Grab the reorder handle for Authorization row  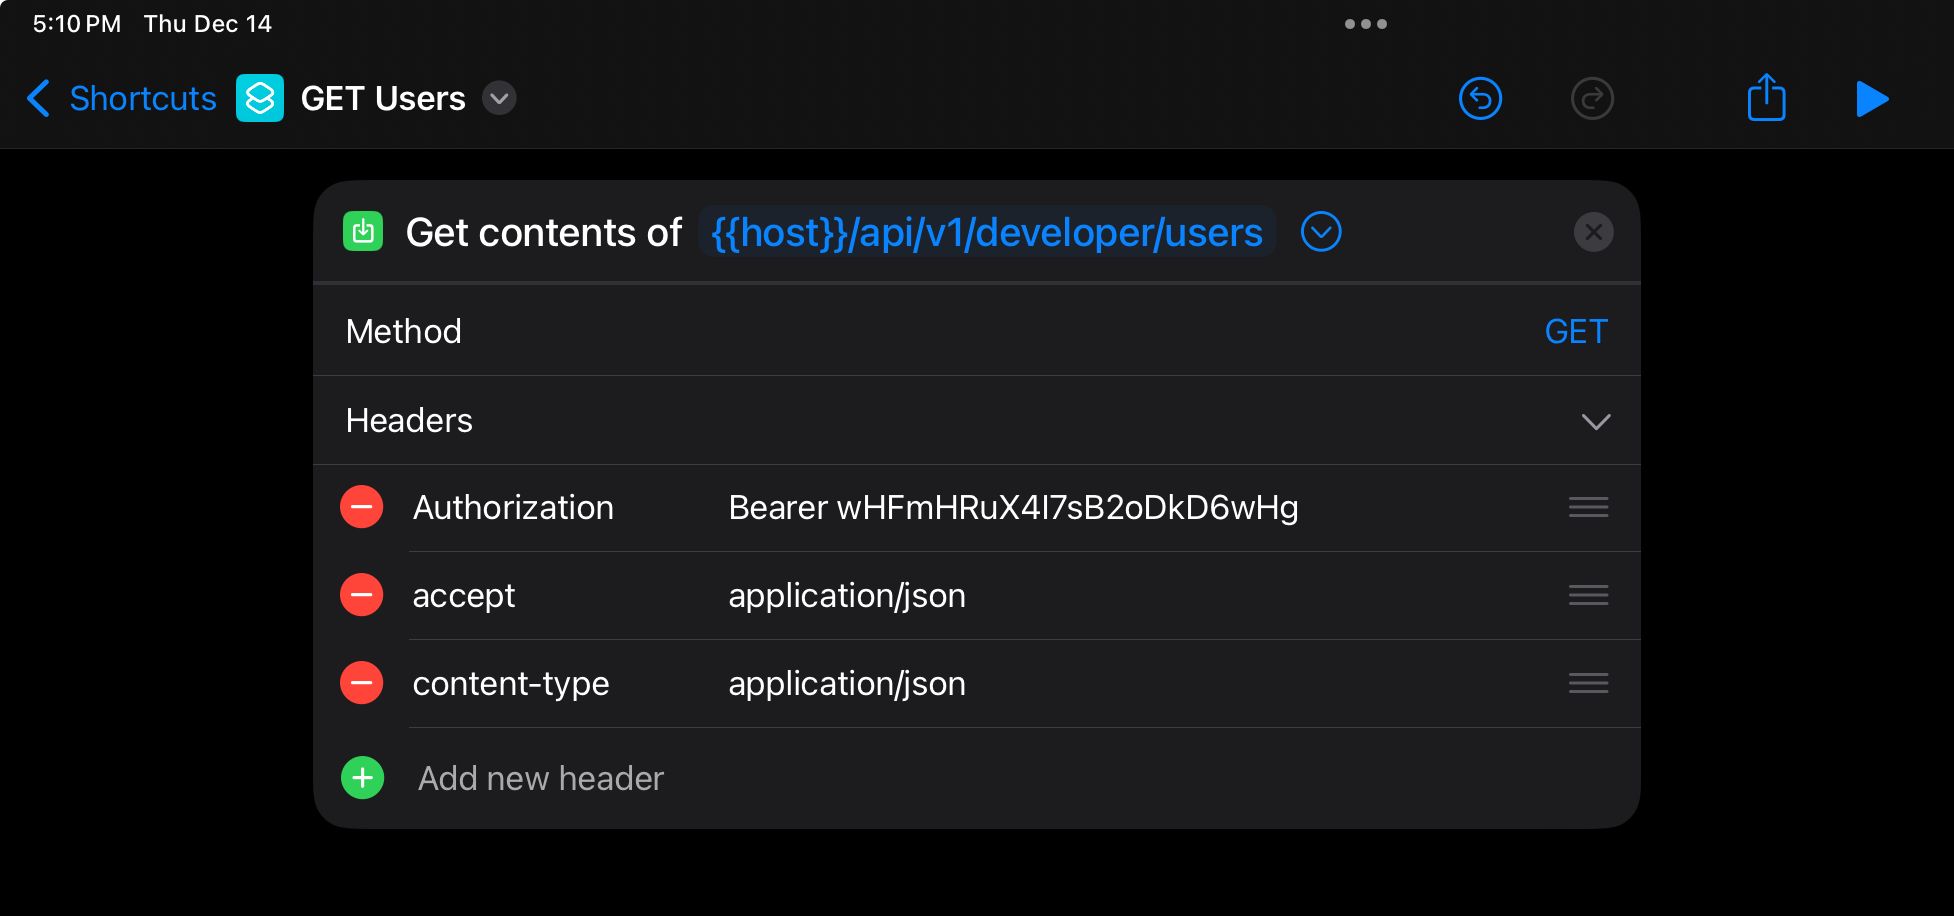tap(1588, 508)
